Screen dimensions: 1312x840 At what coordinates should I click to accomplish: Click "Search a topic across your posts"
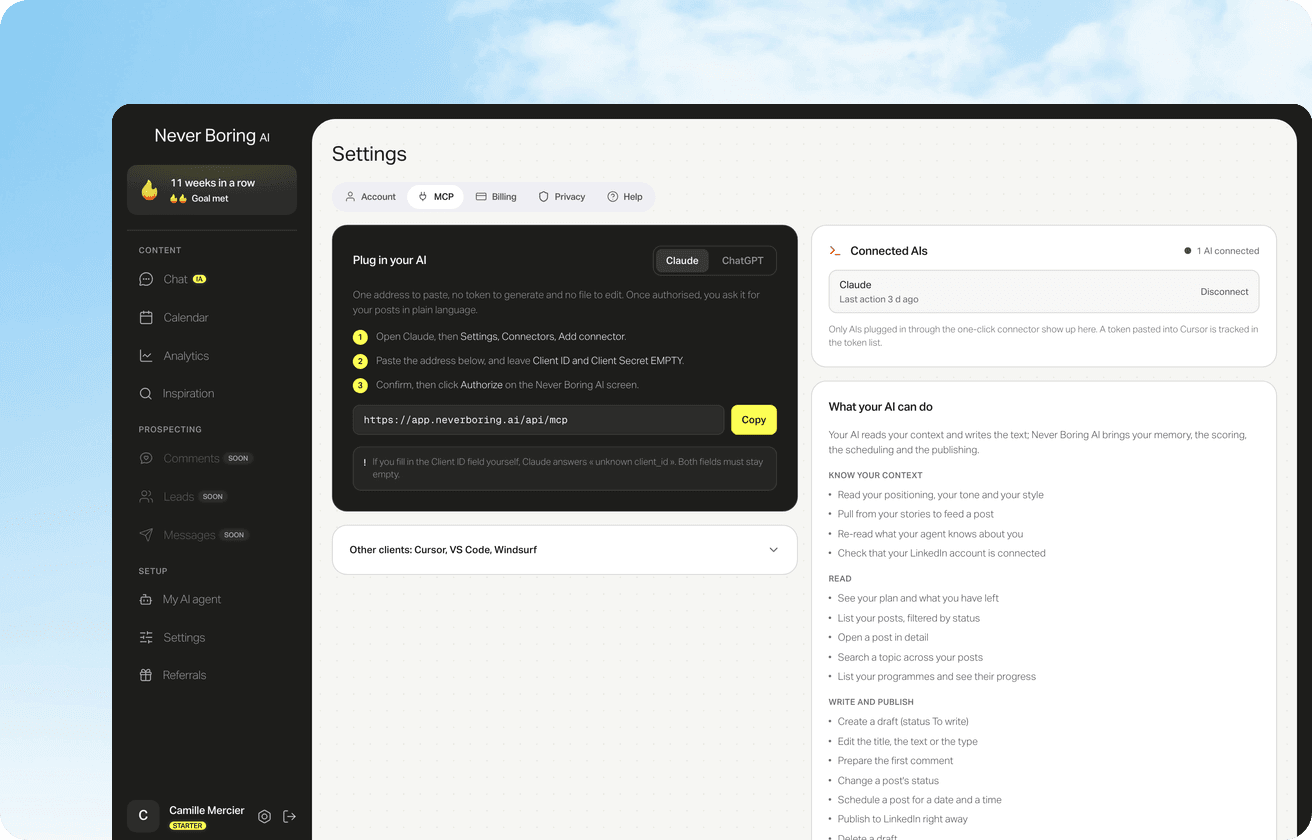coord(910,657)
